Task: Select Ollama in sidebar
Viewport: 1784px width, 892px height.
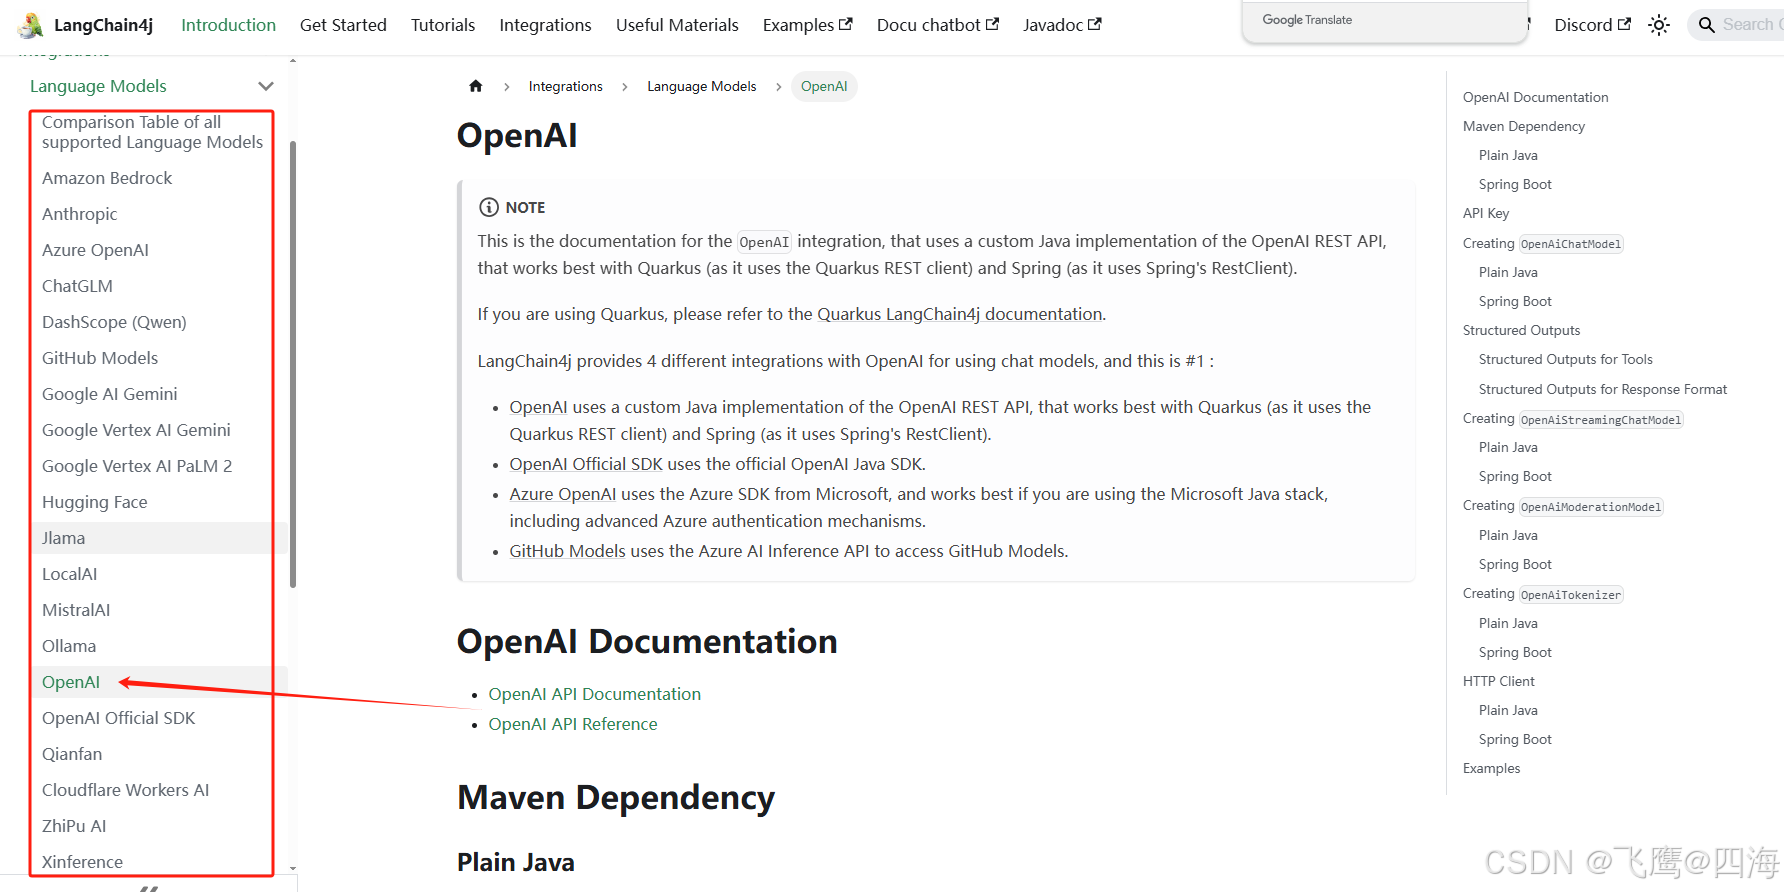Action: [x=69, y=646]
